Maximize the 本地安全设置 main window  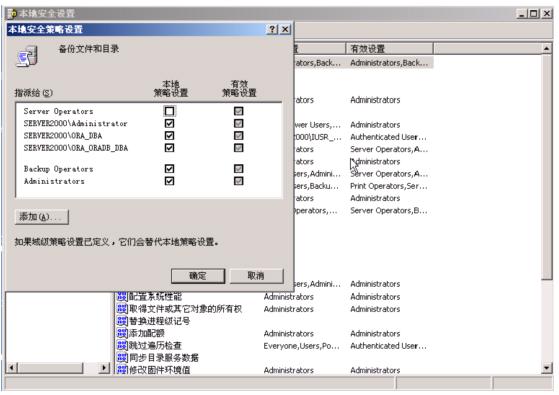(533, 14)
